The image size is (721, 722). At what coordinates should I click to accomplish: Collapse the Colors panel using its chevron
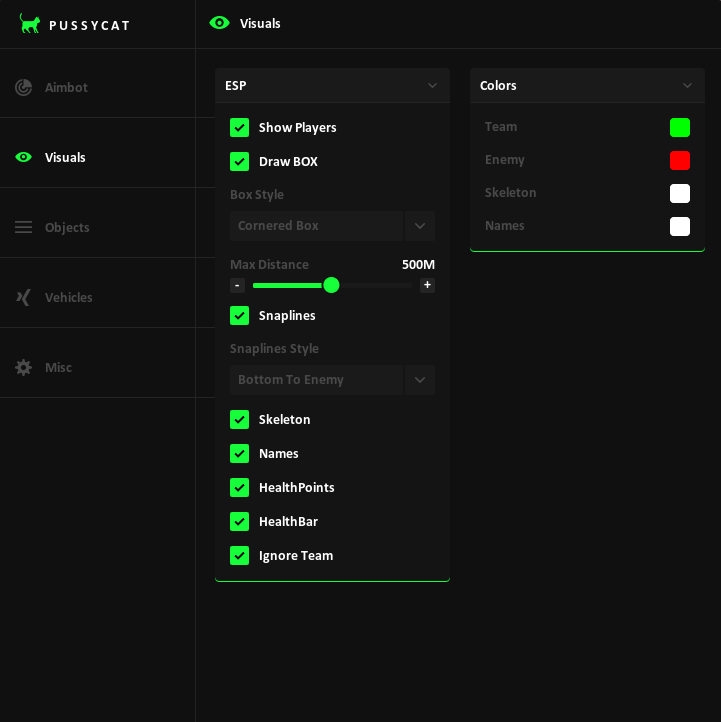(687, 86)
